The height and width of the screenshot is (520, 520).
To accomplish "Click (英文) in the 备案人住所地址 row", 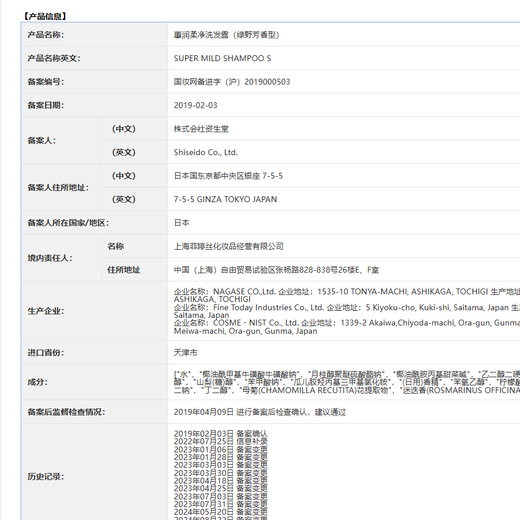I will pos(123,199).
